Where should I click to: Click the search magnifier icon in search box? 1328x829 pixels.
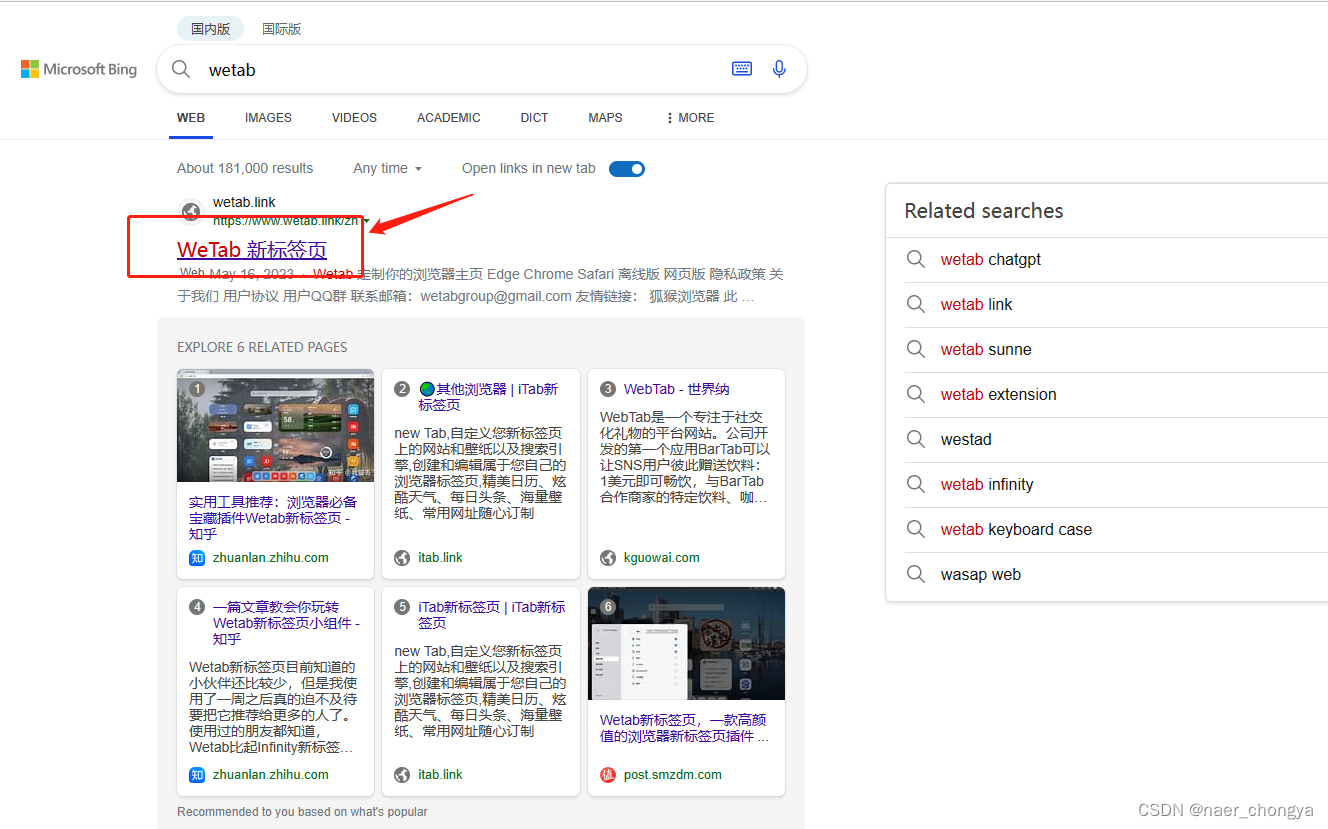point(181,69)
